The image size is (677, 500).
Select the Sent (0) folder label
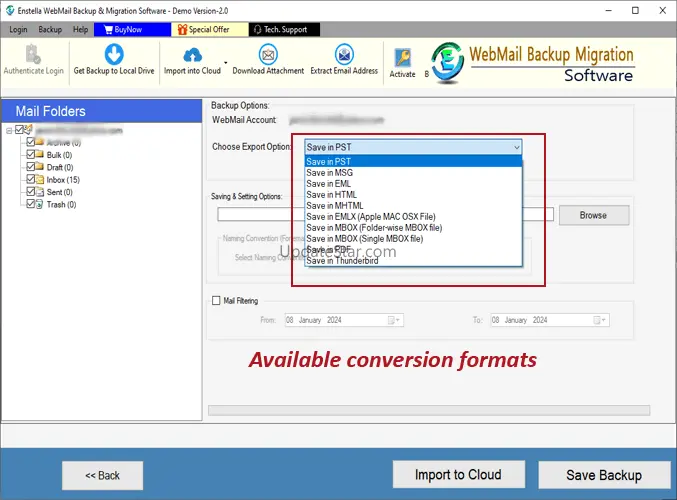[60, 192]
